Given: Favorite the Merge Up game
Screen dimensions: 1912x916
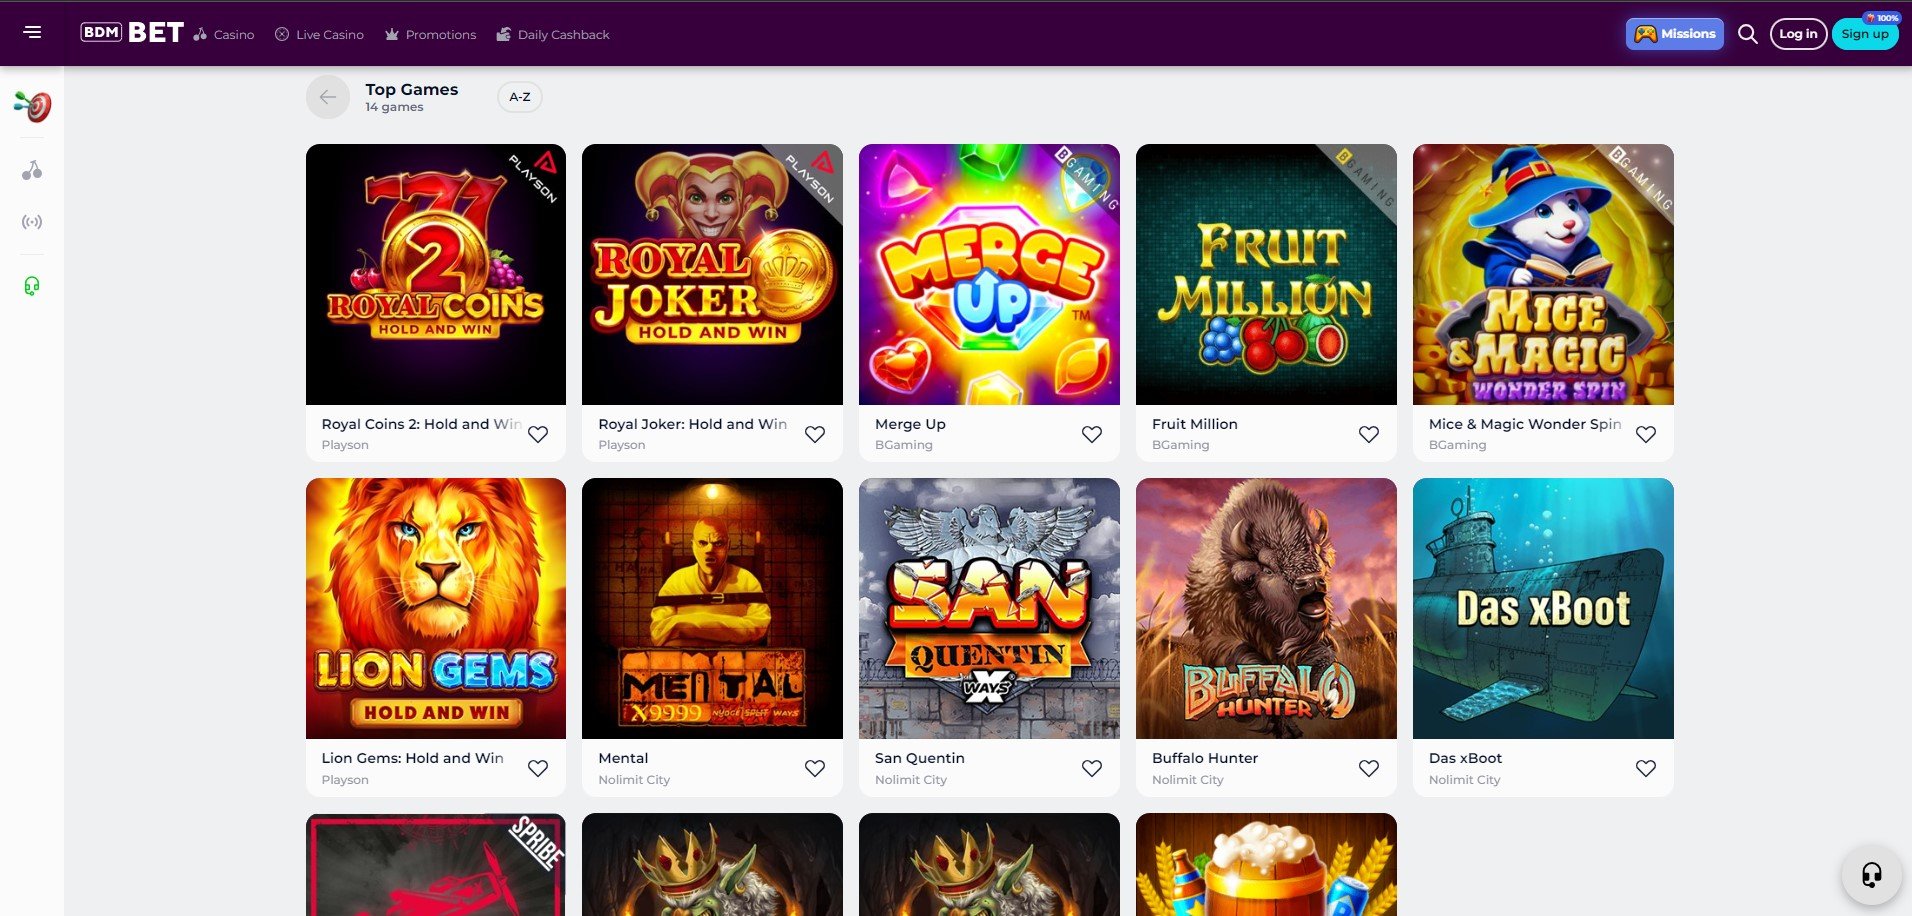Looking at the screenshot, I should (1092, 434).
